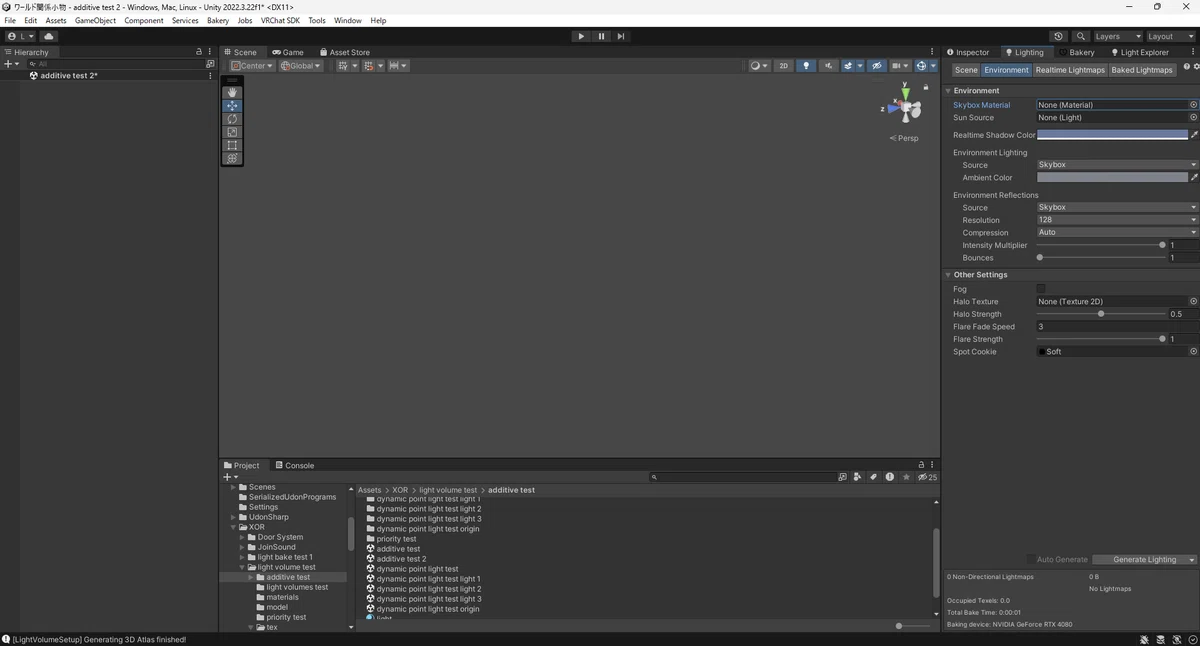Collapse the Other Settings section
The image size is (1200, 646).
tap(948, 275)
